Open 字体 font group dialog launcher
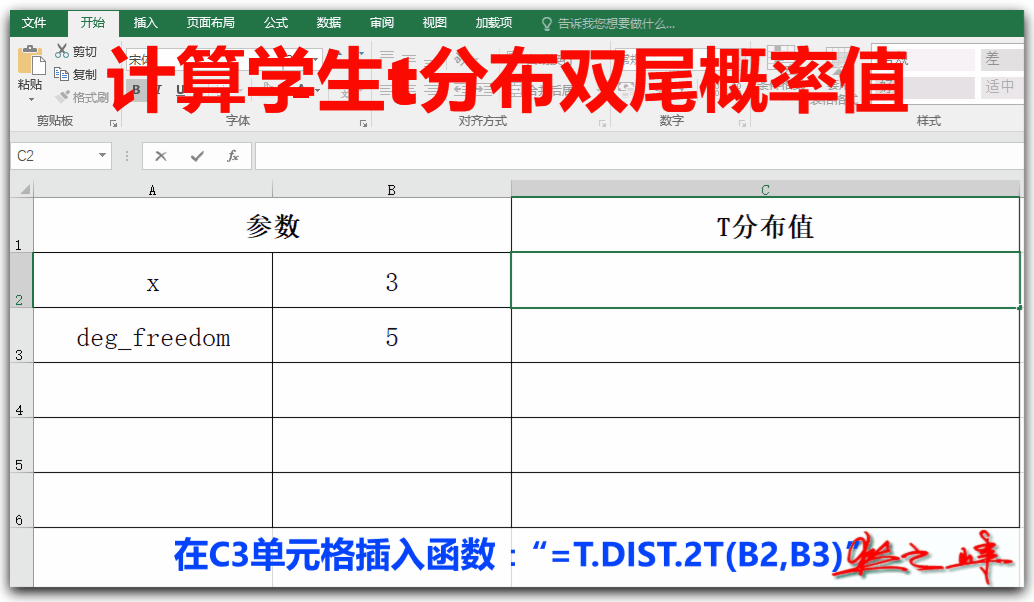Viewport: 1034px width, 602px height. (363, 123)
